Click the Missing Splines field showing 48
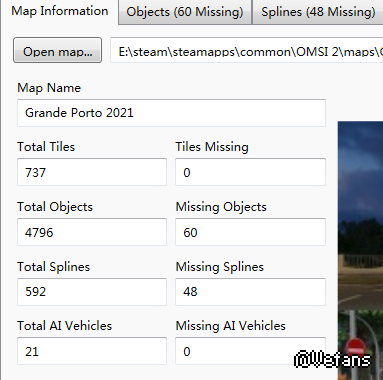383x380 pixels. [250, 292]
